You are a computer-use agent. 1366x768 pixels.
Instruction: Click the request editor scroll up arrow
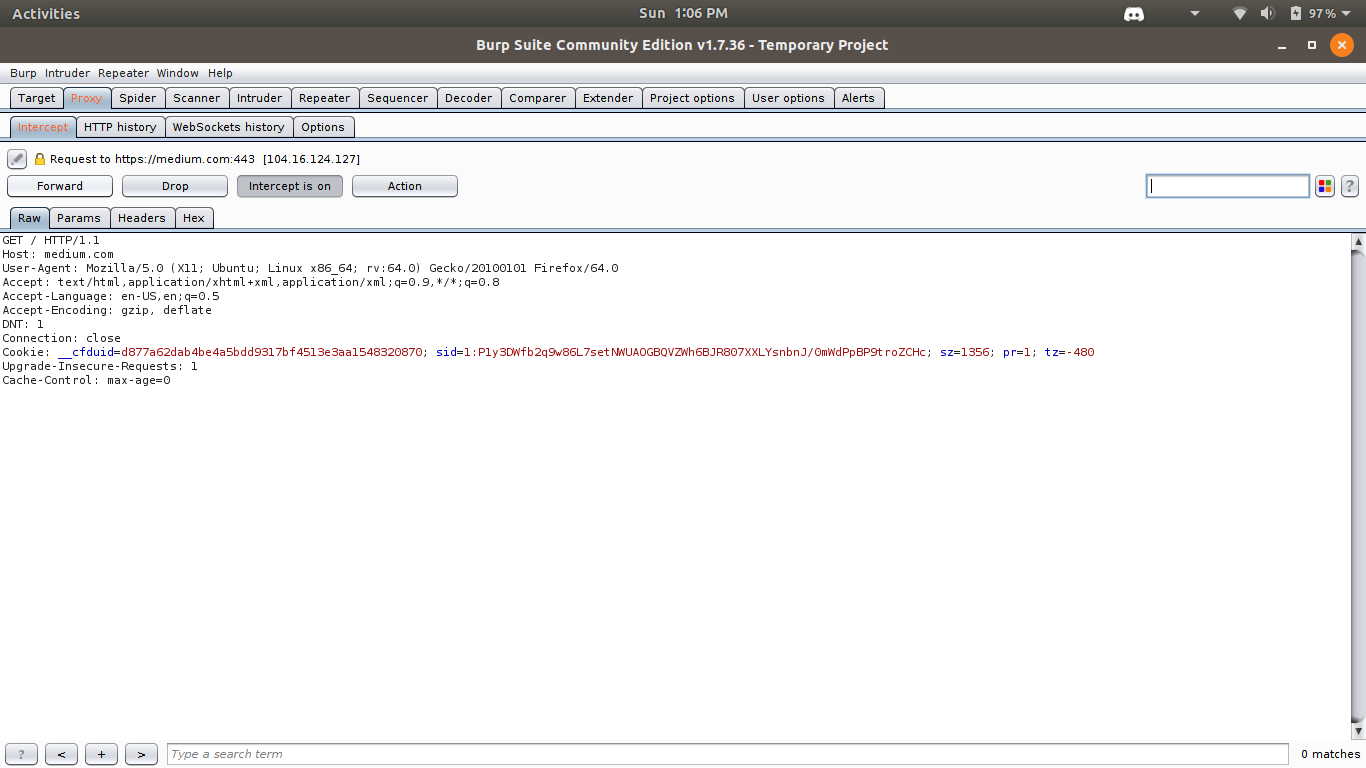pos(1358,241)
